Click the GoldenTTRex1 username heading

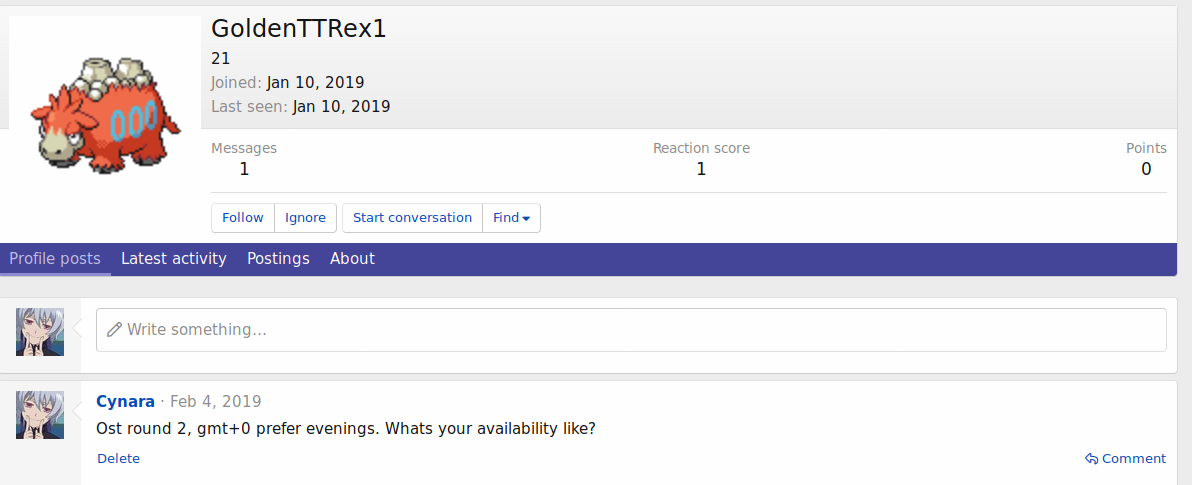point(298,29)
